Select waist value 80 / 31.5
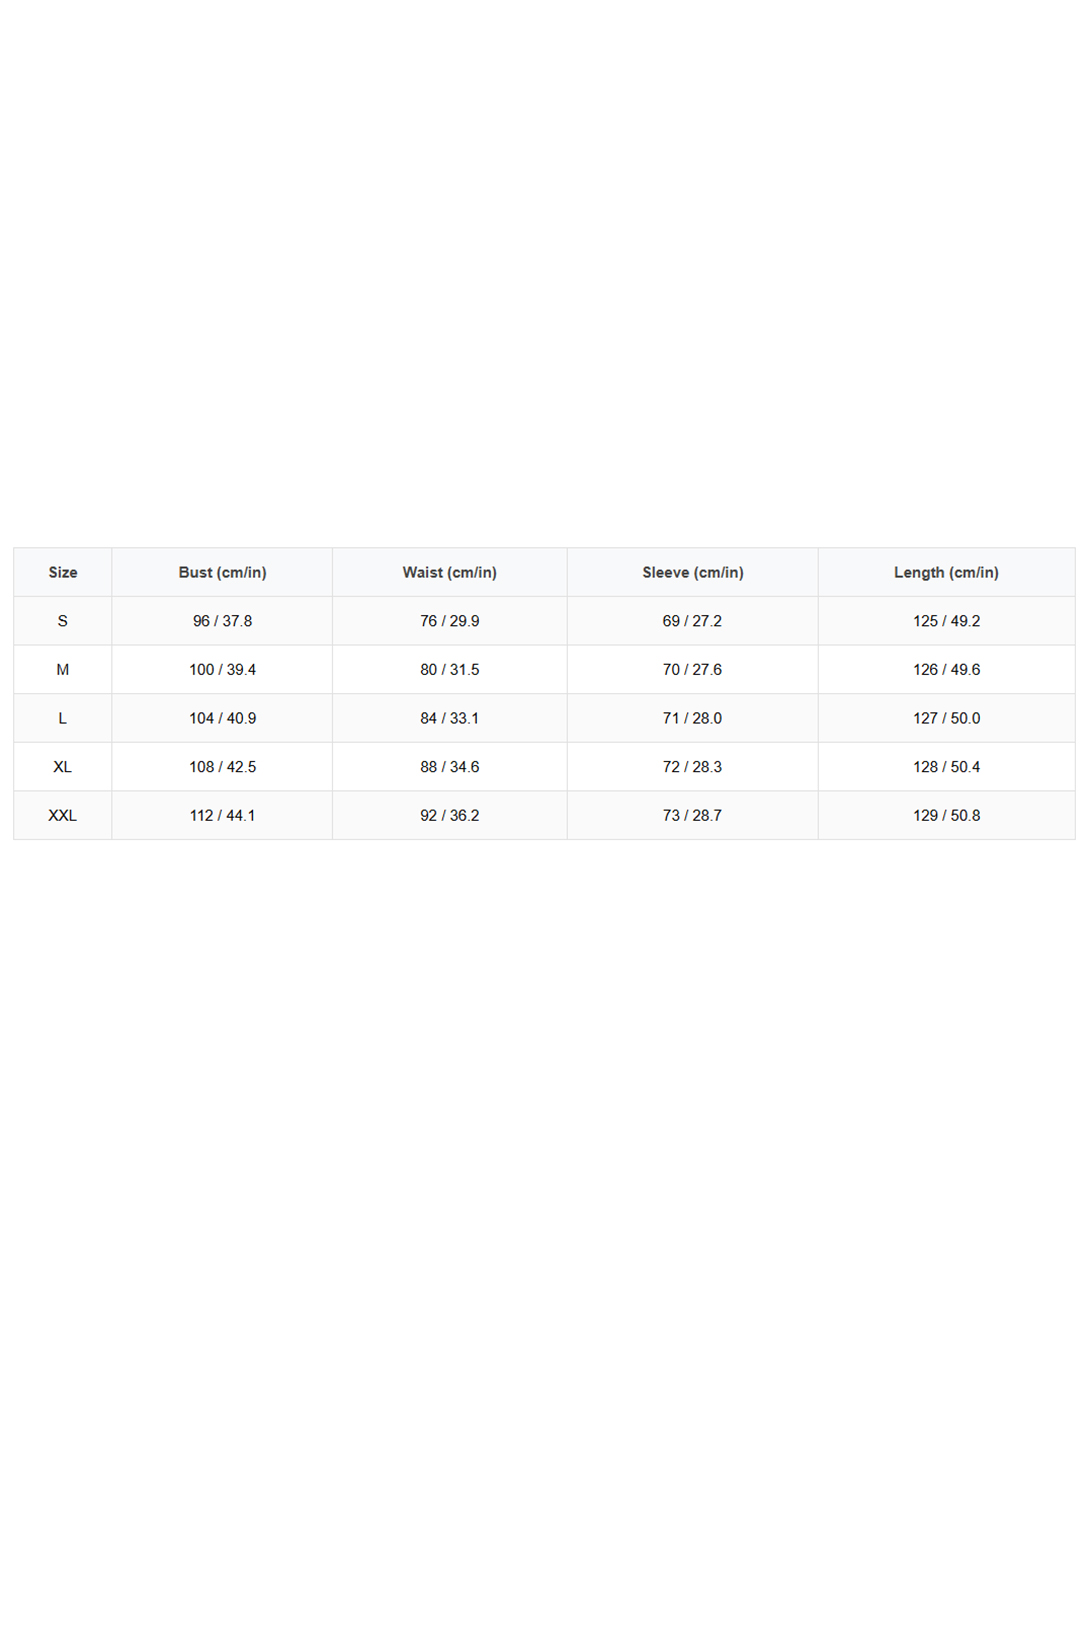Image resolution: width=1088 pixels, height=1632 pixels. point(450,670)
